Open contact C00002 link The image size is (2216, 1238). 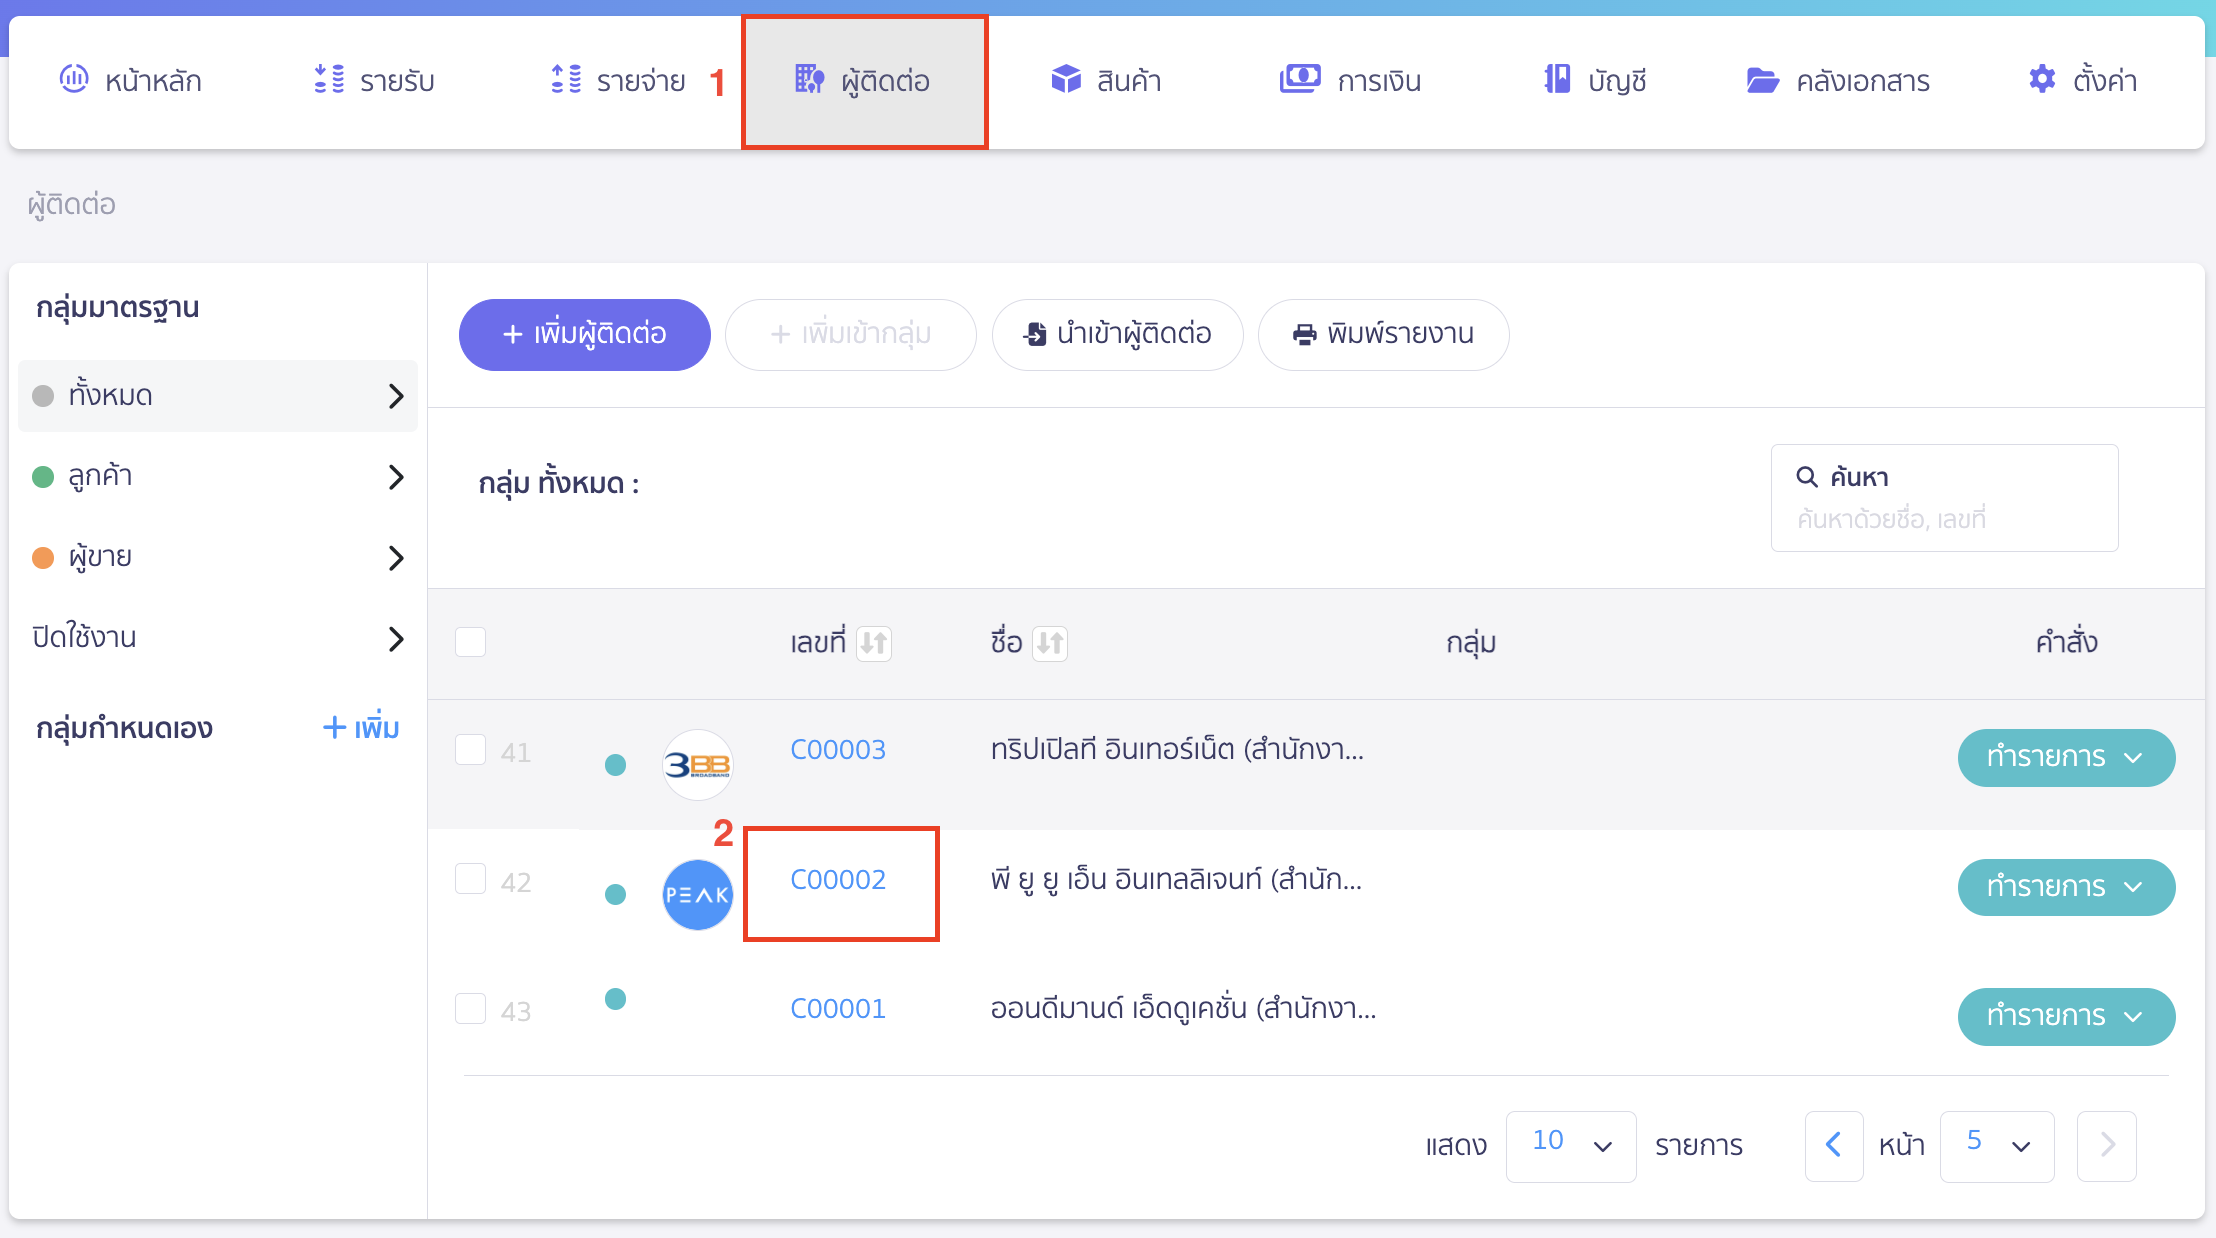[x=838, y=881]
